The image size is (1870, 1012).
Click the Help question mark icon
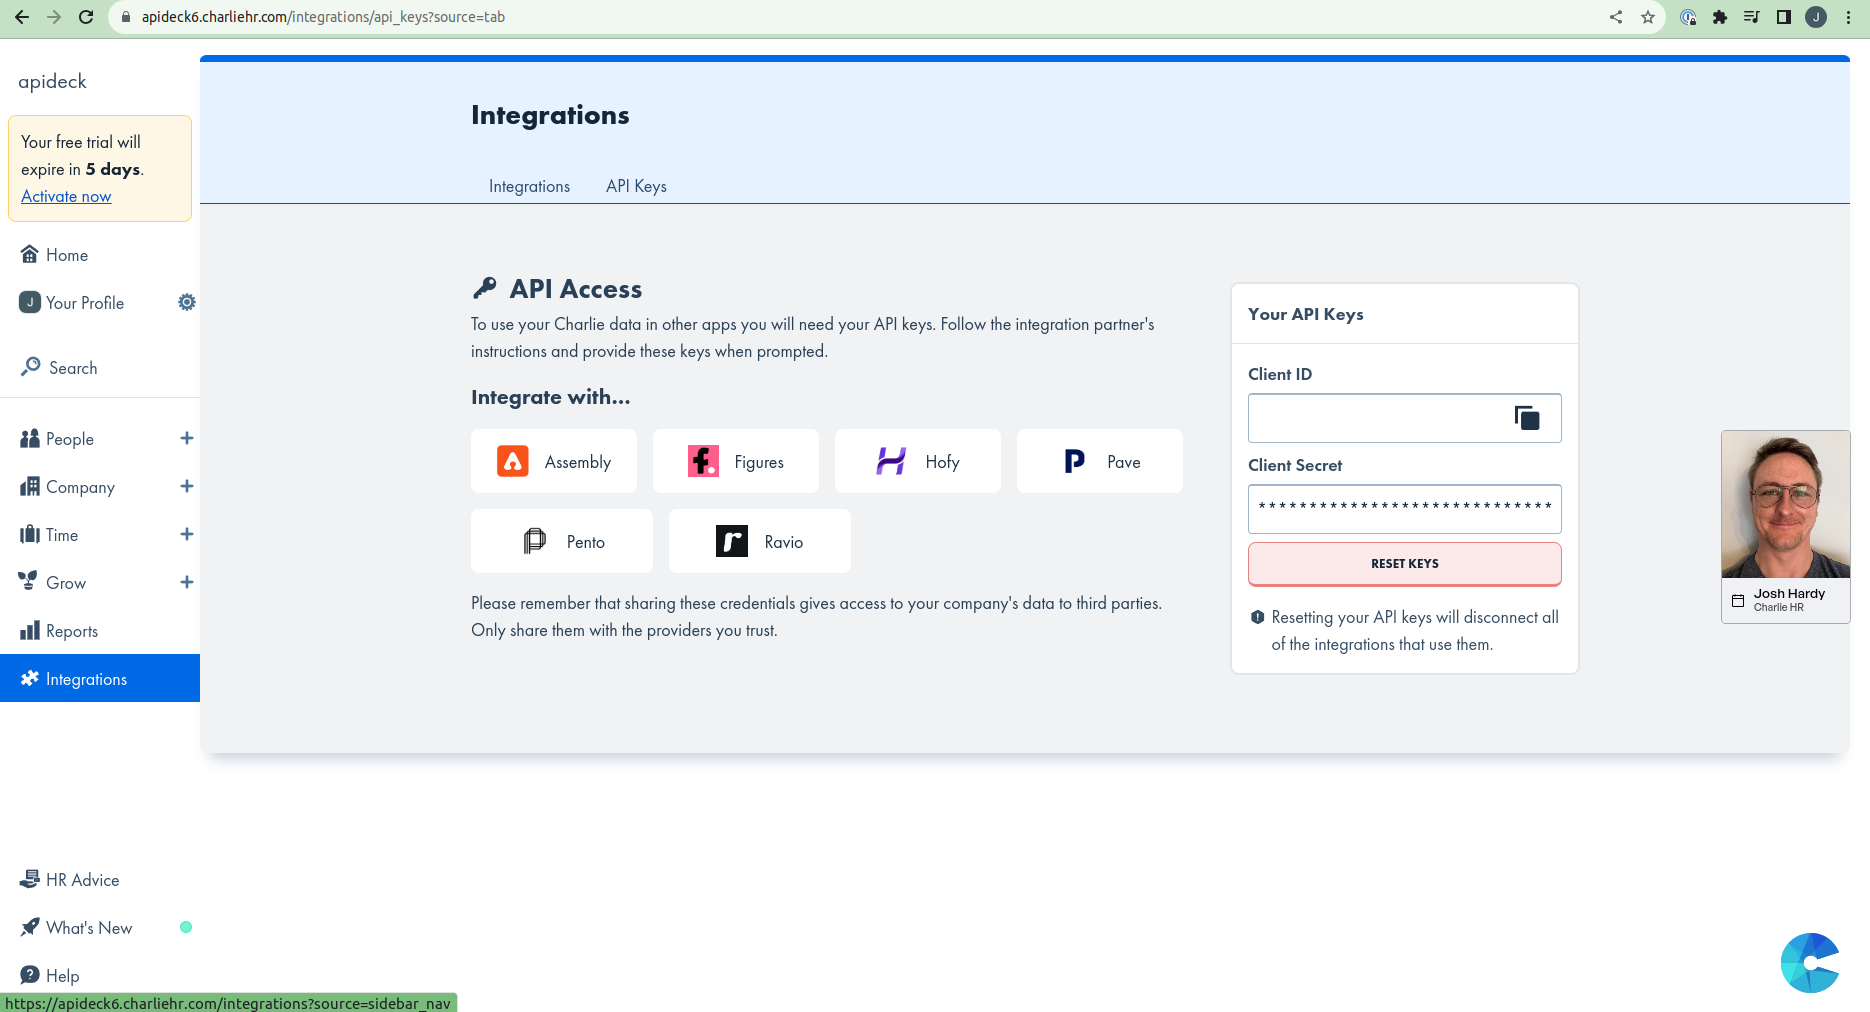(x=30, y=975)
